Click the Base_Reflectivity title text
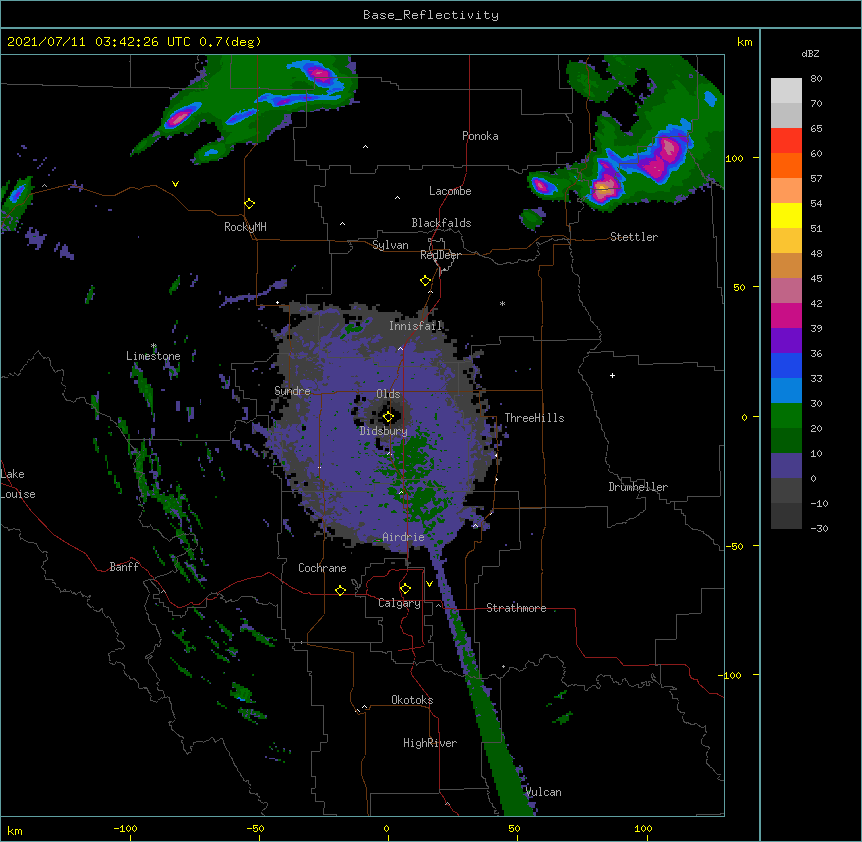The width and height of the screenshot is (862, 842). click(x=430, y=15)
